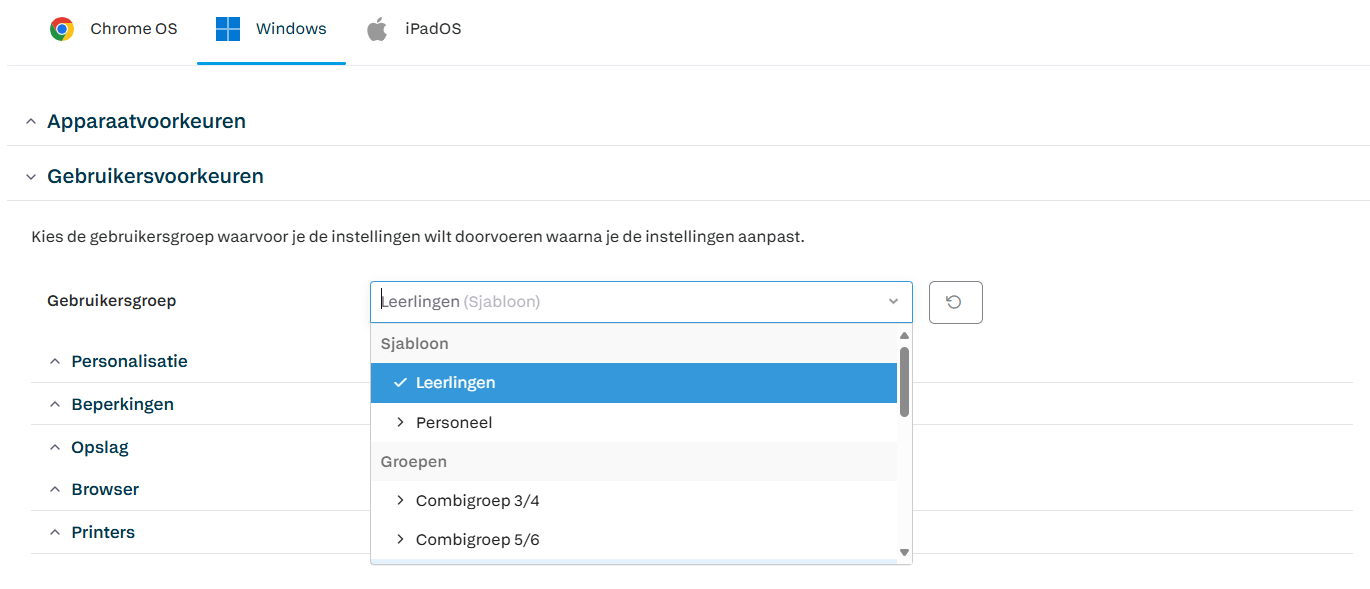The height and width of the screenshot is (589, 1370).
Task: Select Combigroep 3/4 from the group list
Action: [x=634, y=500]
